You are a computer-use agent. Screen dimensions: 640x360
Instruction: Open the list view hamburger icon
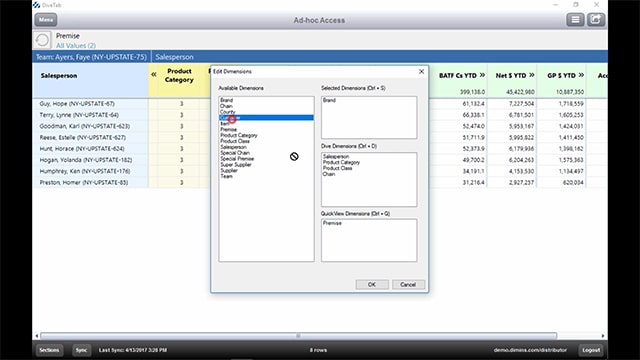pos(575,20)
